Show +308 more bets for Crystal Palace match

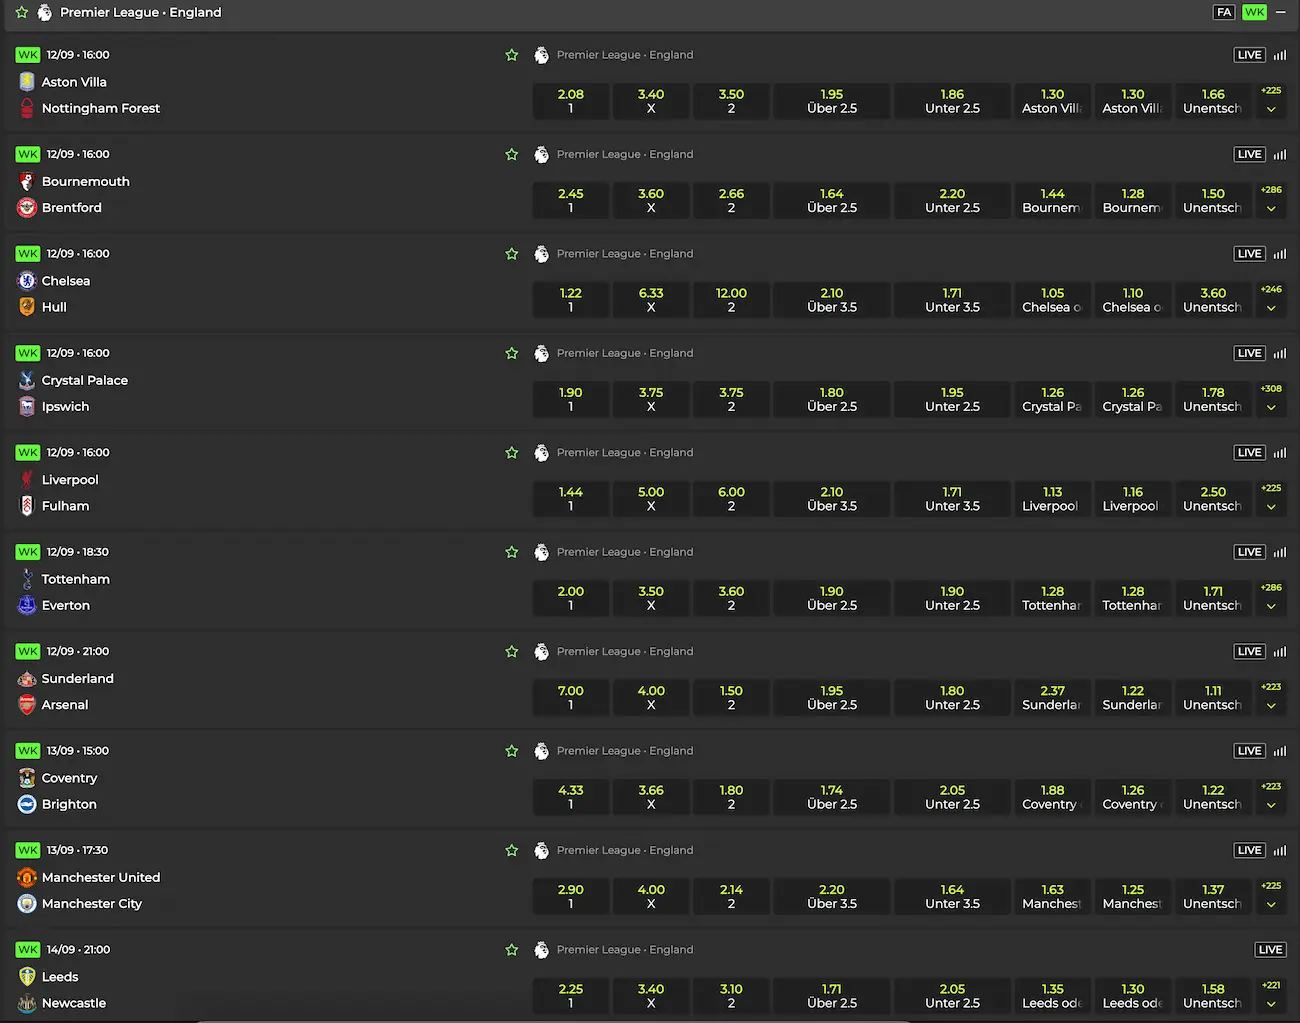(x=1271, y=399)
